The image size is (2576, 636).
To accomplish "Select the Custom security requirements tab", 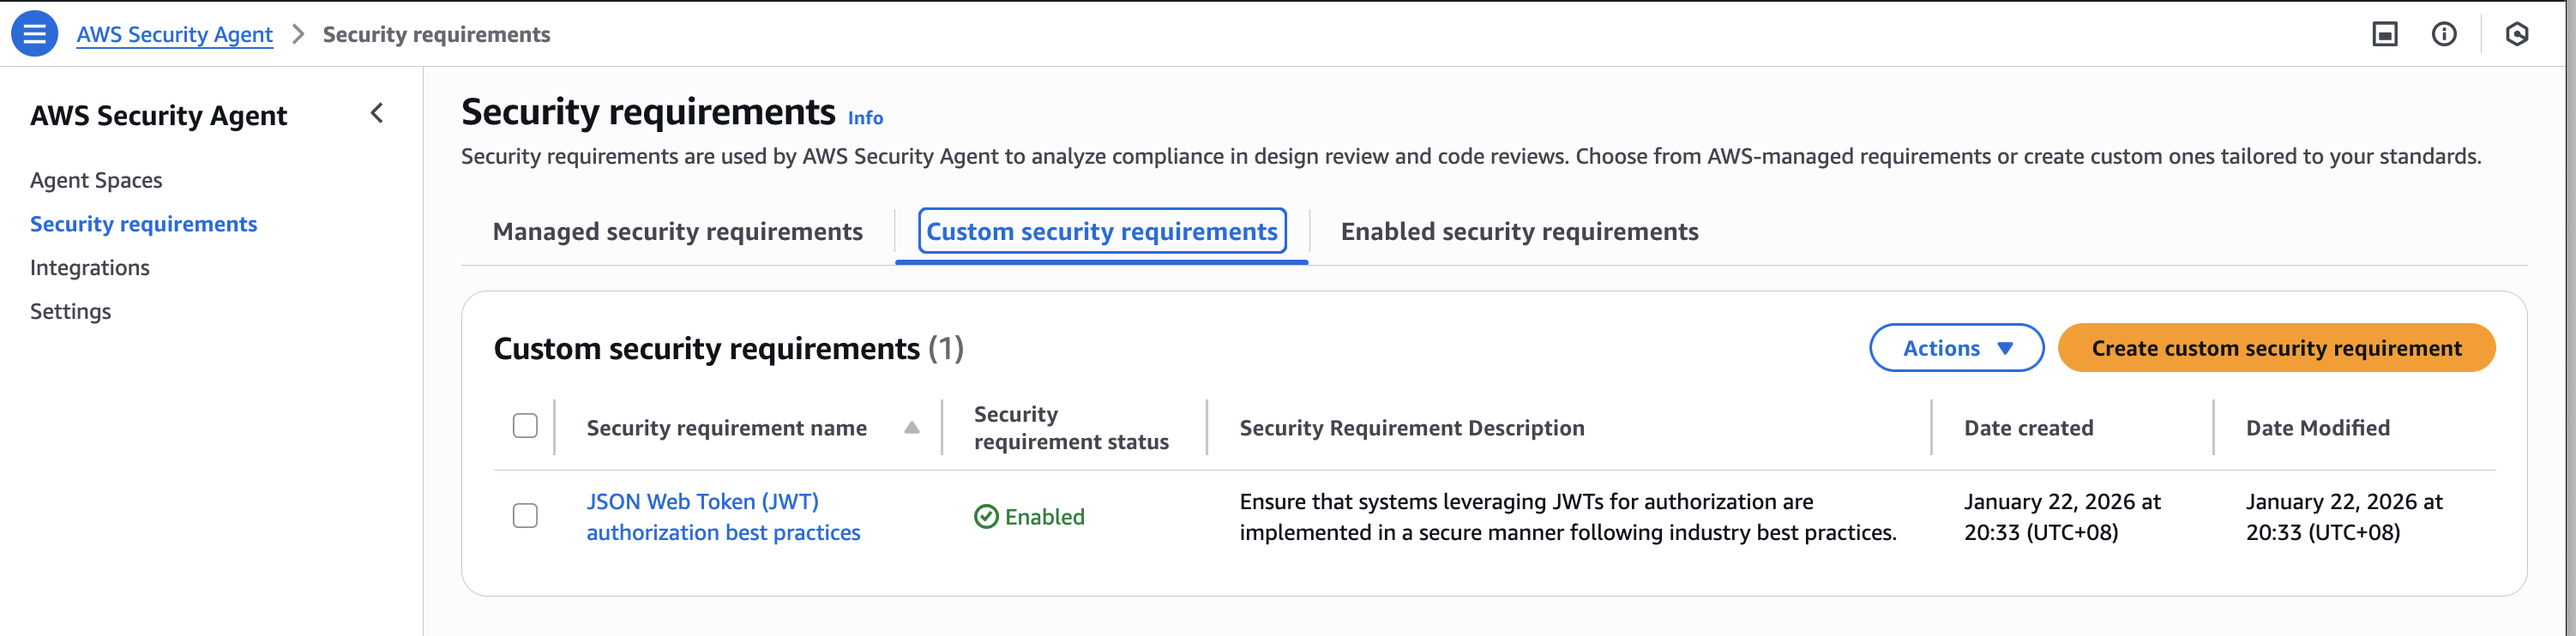I will (1101, 232).
